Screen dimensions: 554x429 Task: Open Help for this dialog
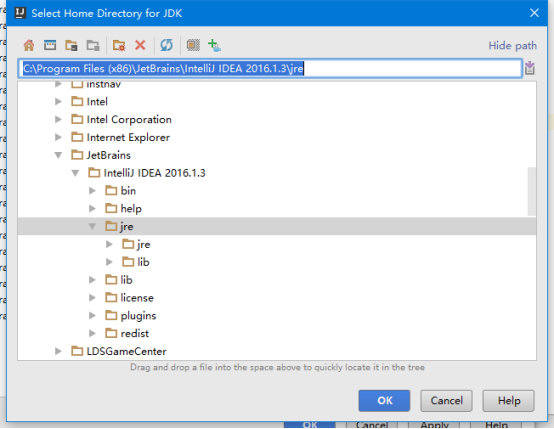[x=508, y=401]
